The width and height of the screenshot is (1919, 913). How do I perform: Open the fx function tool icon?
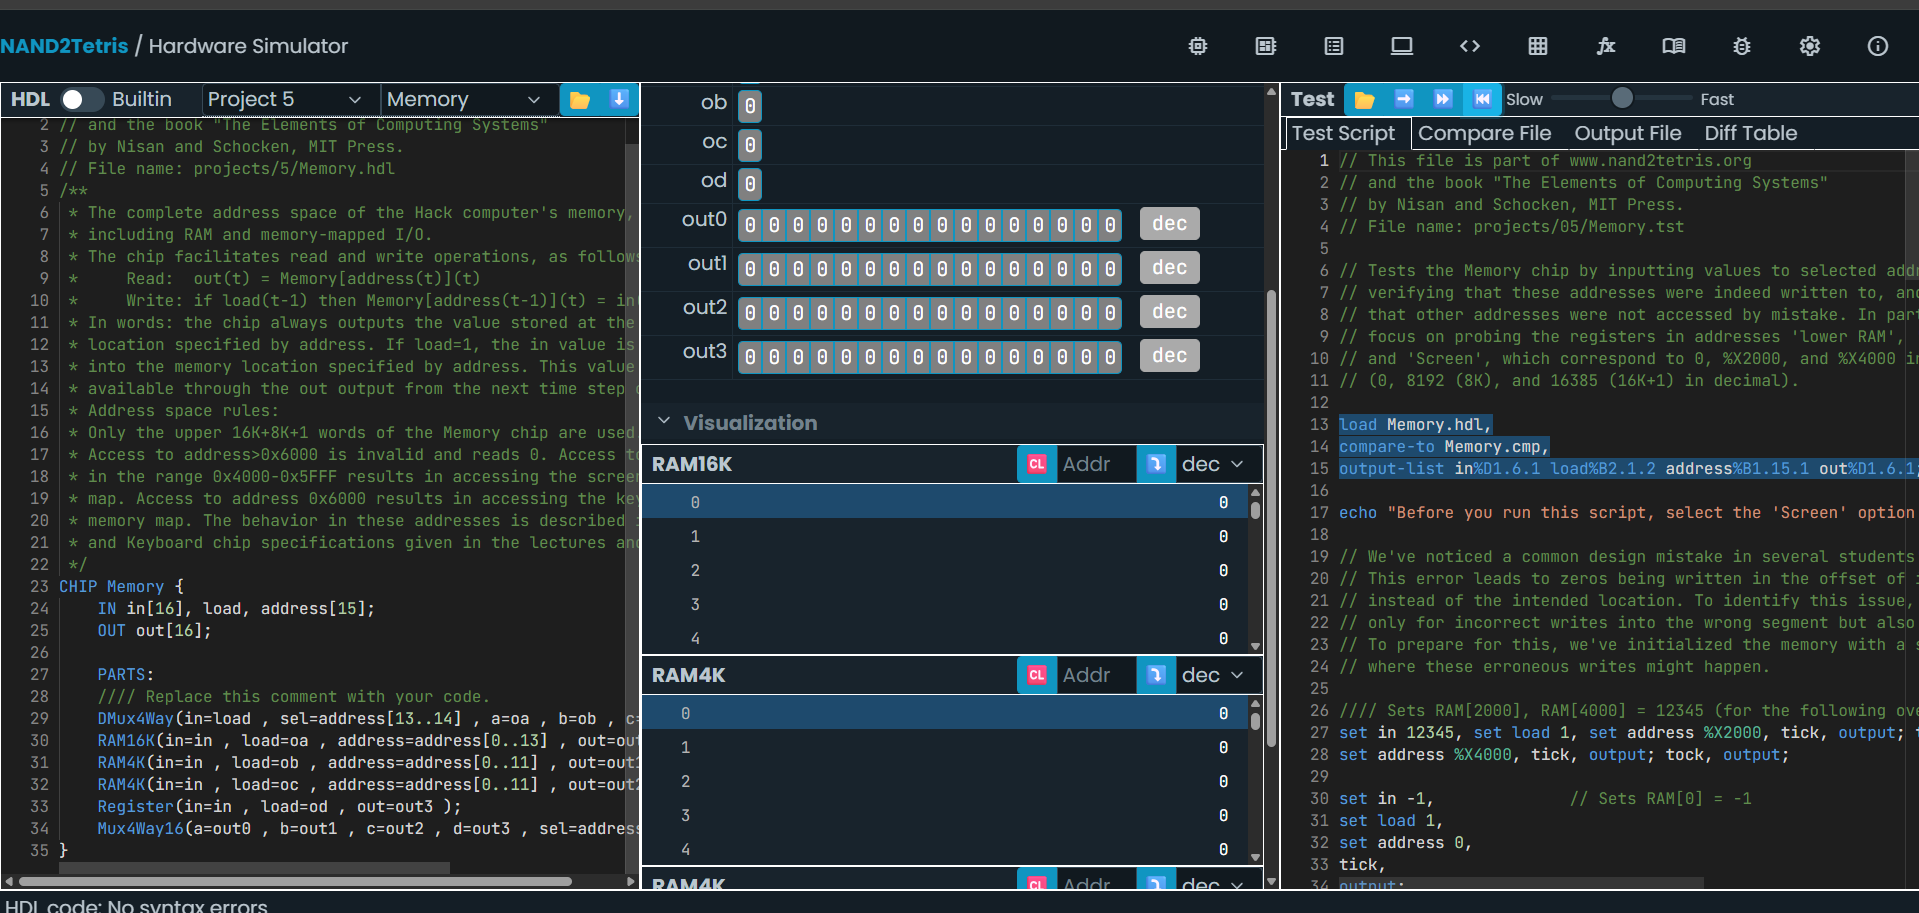pos(1605,46)
